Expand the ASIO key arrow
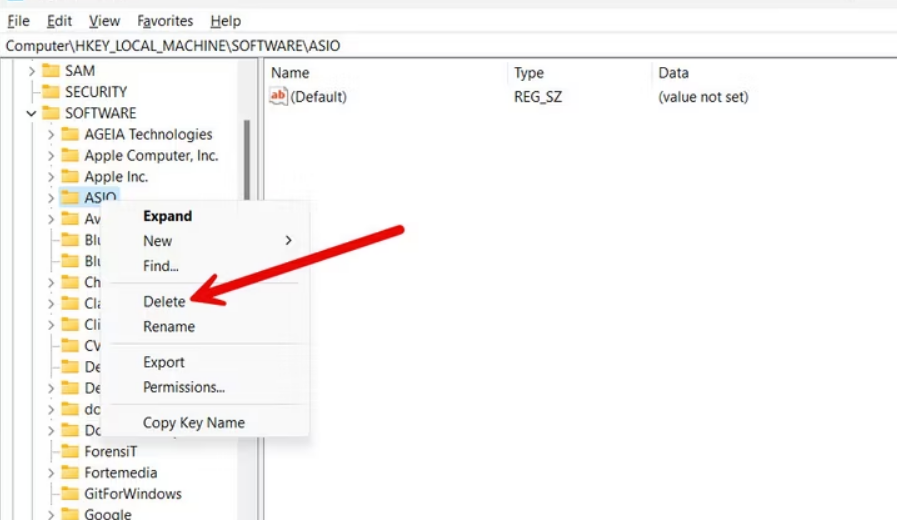Image resolution: width=897 pixels, height=520 pixels. click(x=50, y=198)
